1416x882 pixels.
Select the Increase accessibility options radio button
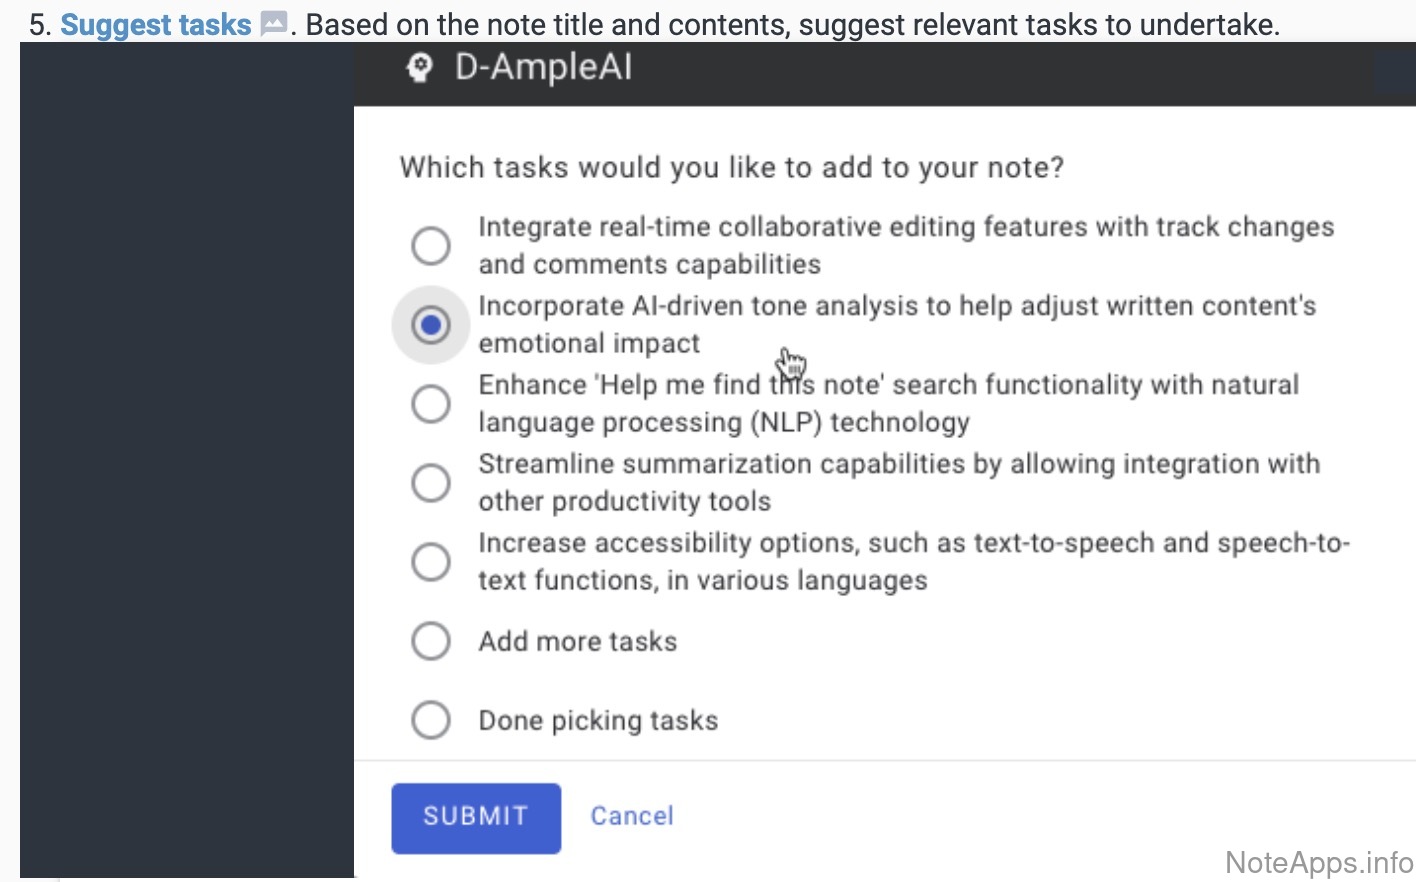point(431,562)
